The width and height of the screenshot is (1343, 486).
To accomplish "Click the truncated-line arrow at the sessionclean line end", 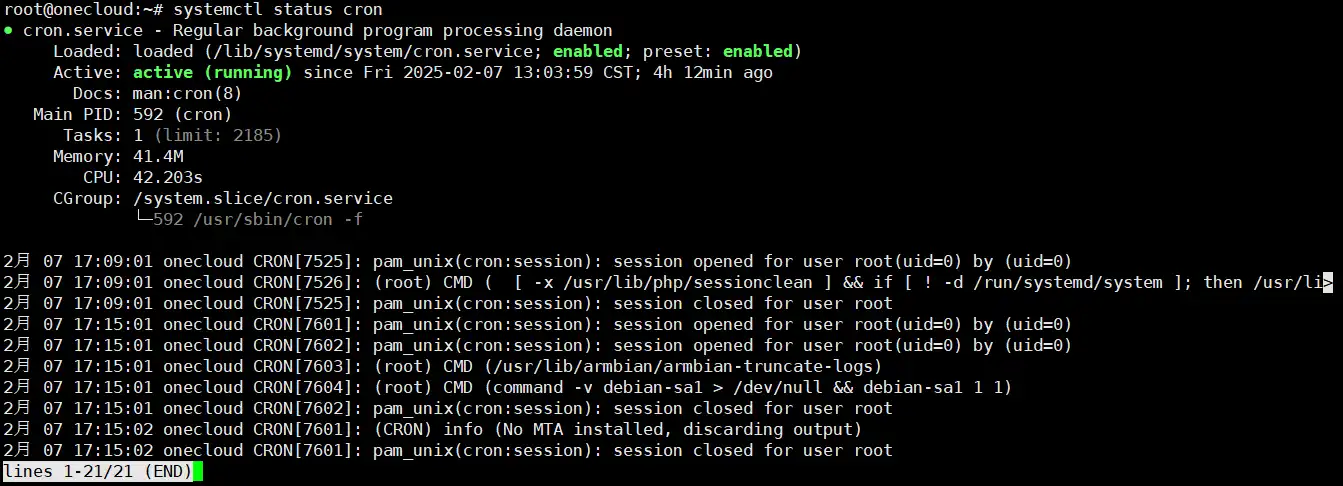I will click(x=1327, y=282).
